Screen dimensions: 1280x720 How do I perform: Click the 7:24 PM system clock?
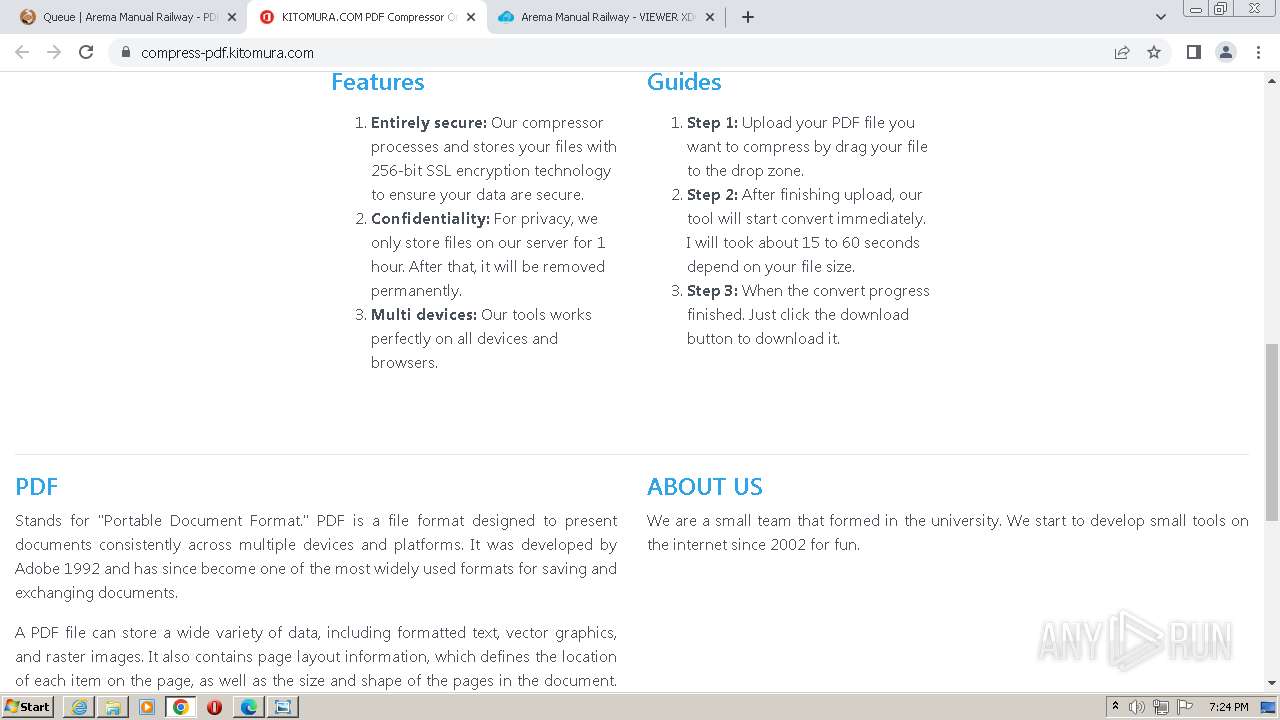[x=1228, y=707]
